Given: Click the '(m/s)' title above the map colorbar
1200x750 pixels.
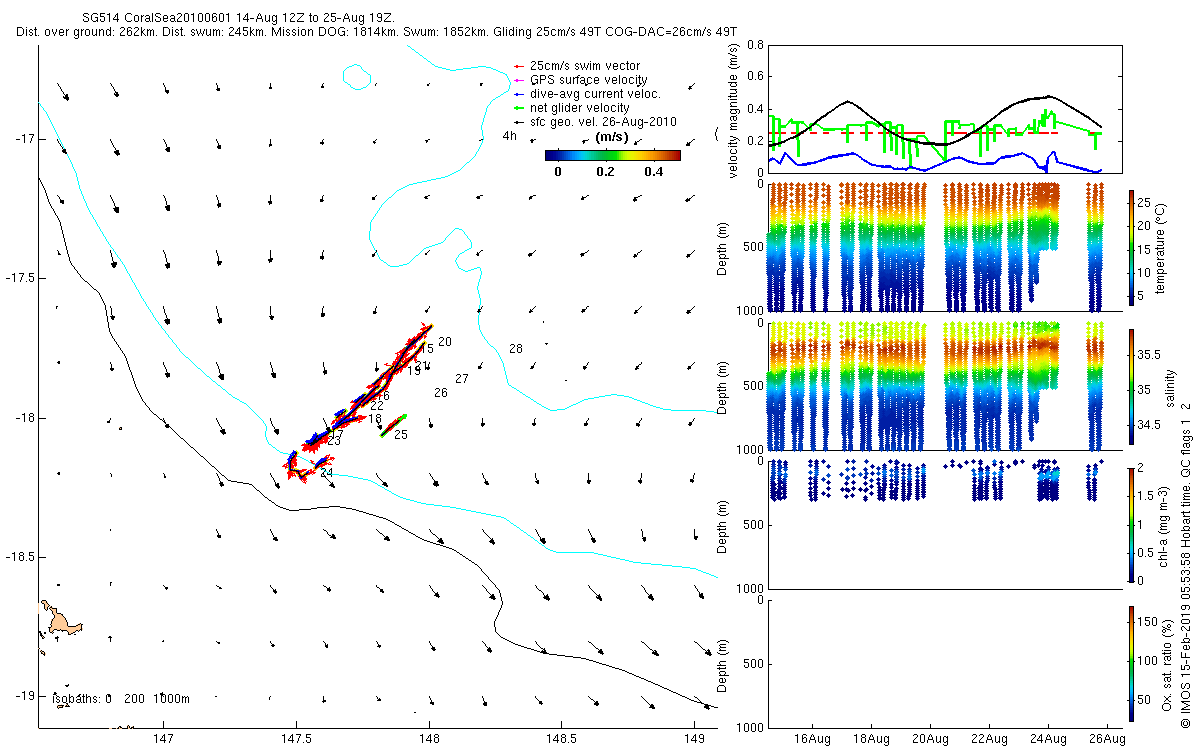Looking at the screenshot, I should pos(612,136).
